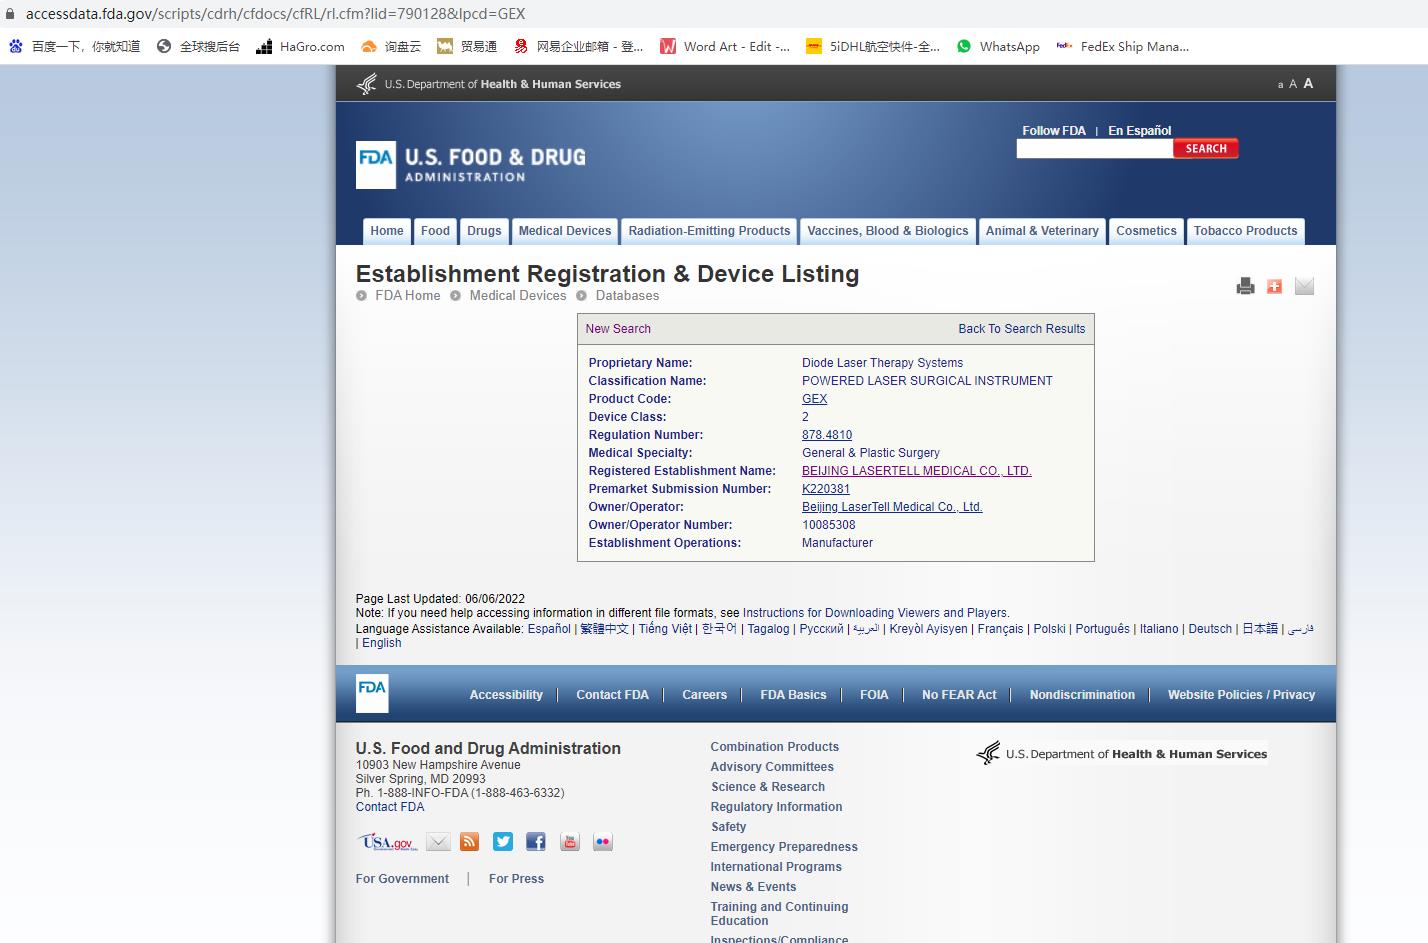Screen dimensions: 1428x943
Task: Print this page with the printer icon
Action: click(1245, 286)
